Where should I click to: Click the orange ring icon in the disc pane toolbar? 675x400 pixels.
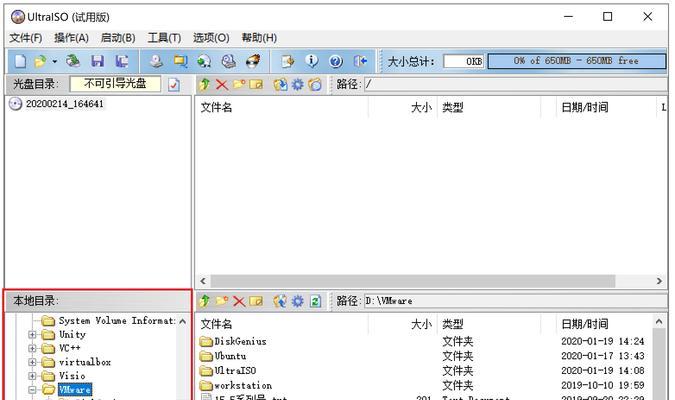tap(315, 84)
